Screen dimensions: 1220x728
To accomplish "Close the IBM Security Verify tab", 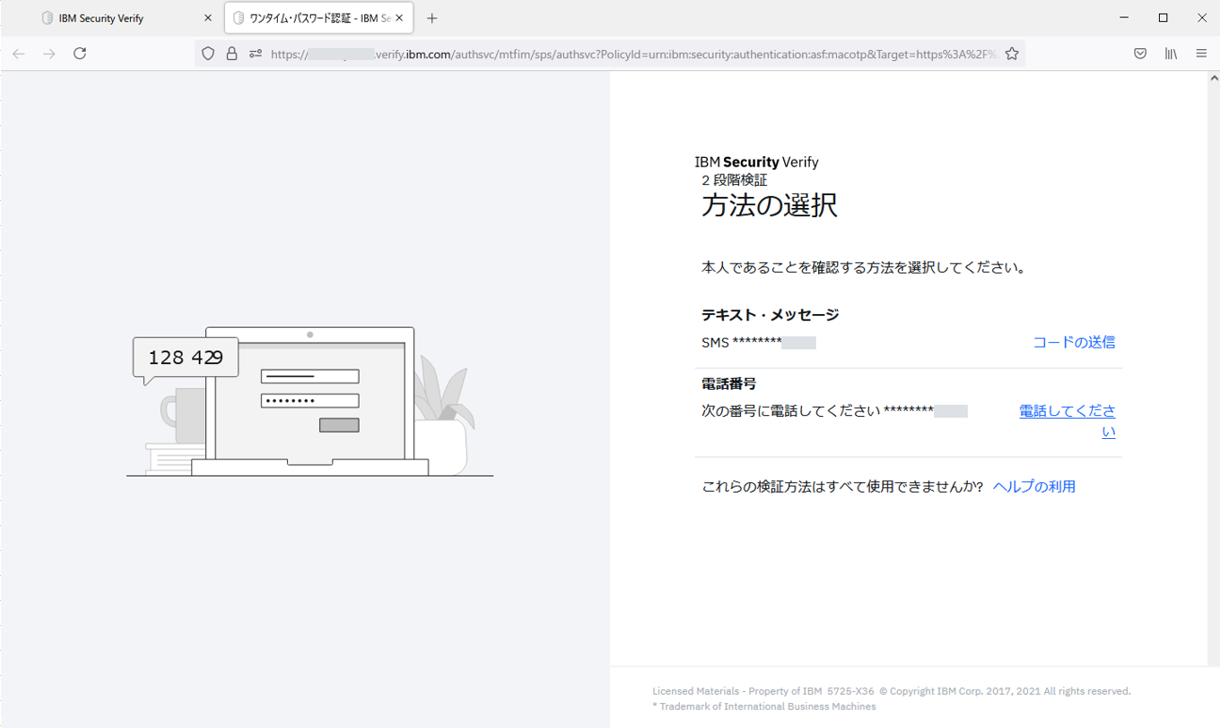I will pos(208,18).
